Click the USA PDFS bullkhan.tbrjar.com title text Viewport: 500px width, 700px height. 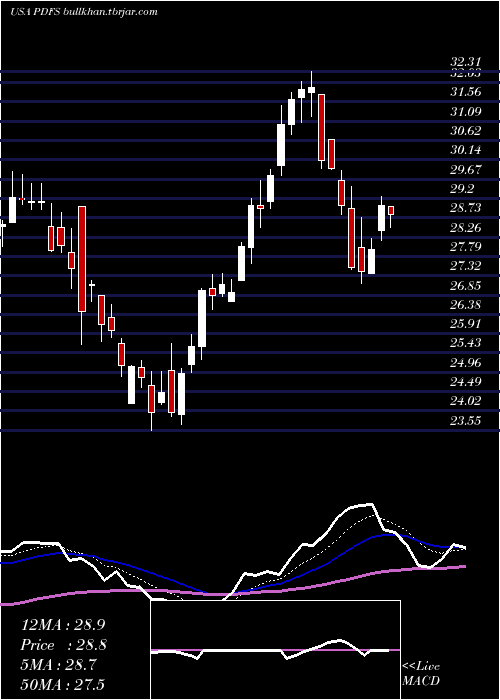point(83,12)
